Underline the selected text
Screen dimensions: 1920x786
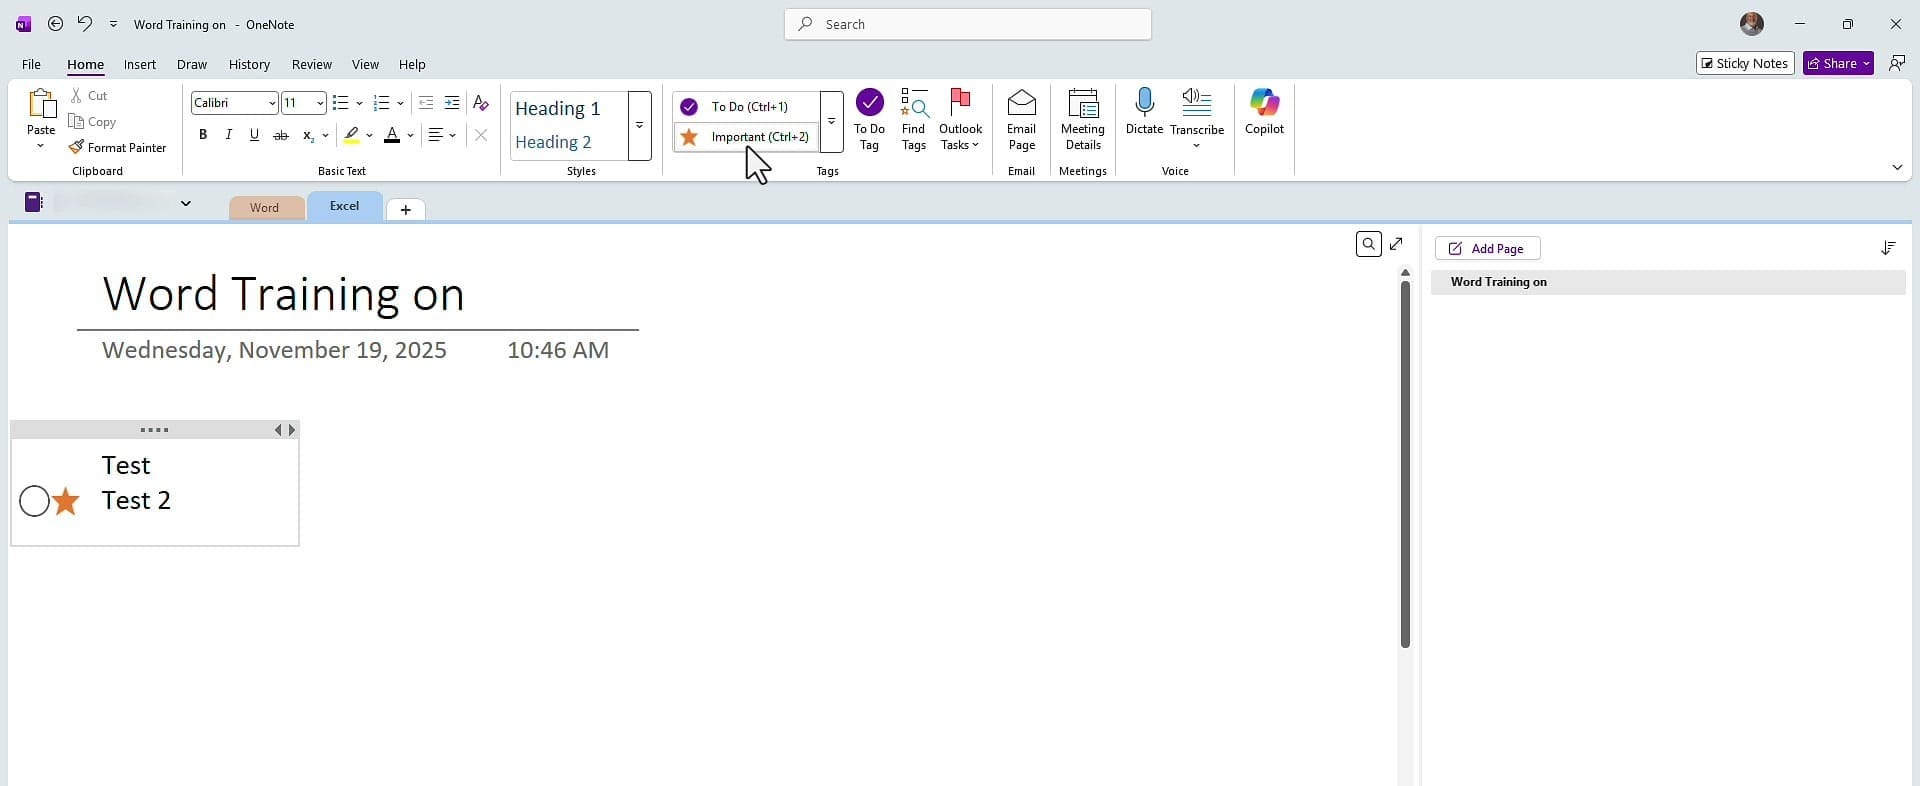pyautogui.click(x=255, y=135)
